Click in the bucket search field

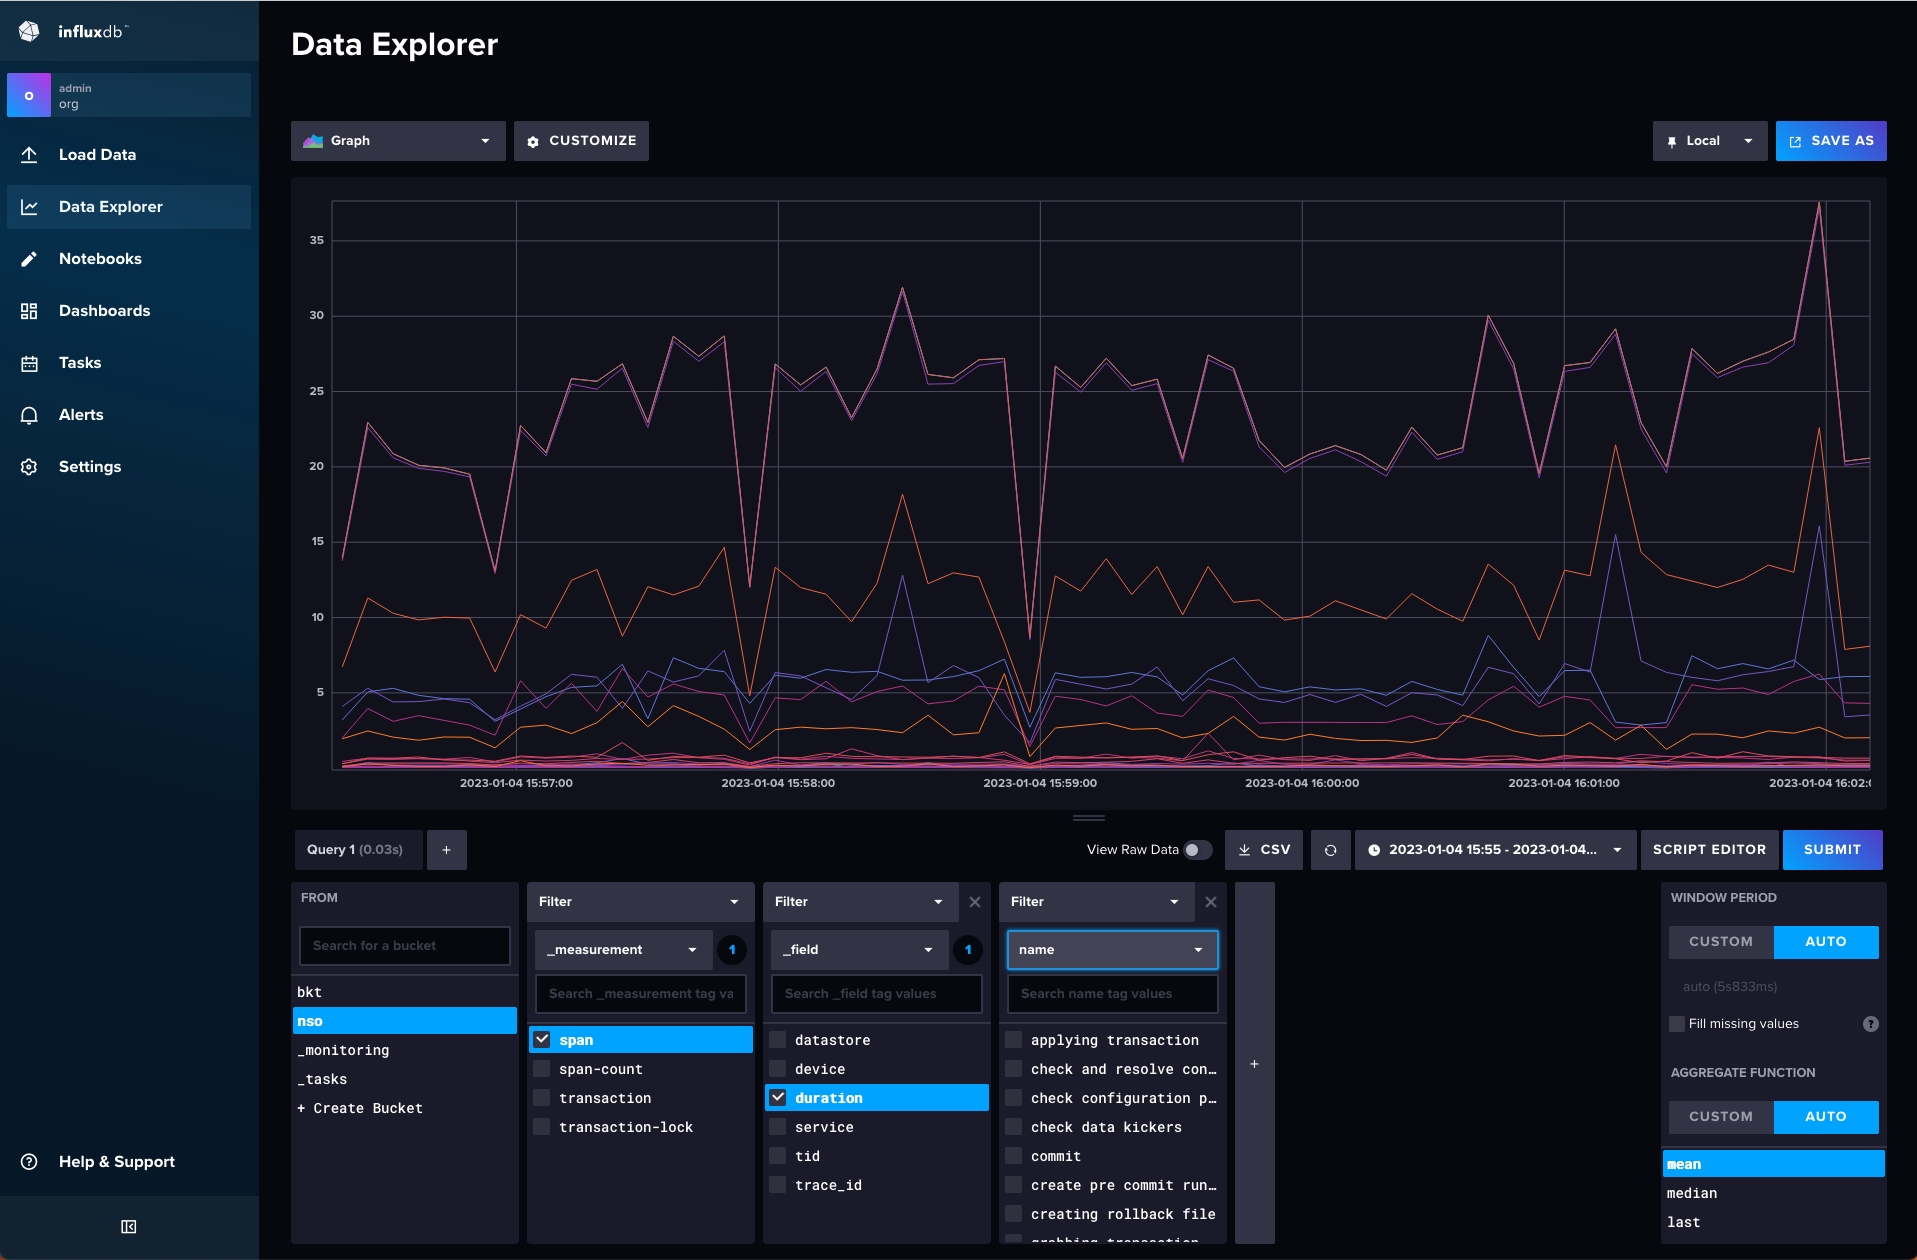[404, 946]
